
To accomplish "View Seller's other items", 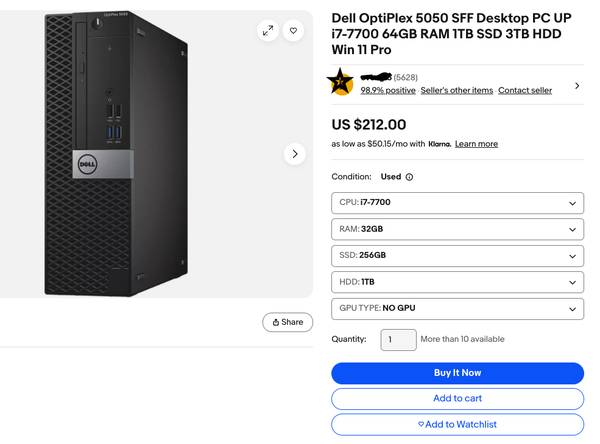I will pyautogui.click(x=456, y=90).
